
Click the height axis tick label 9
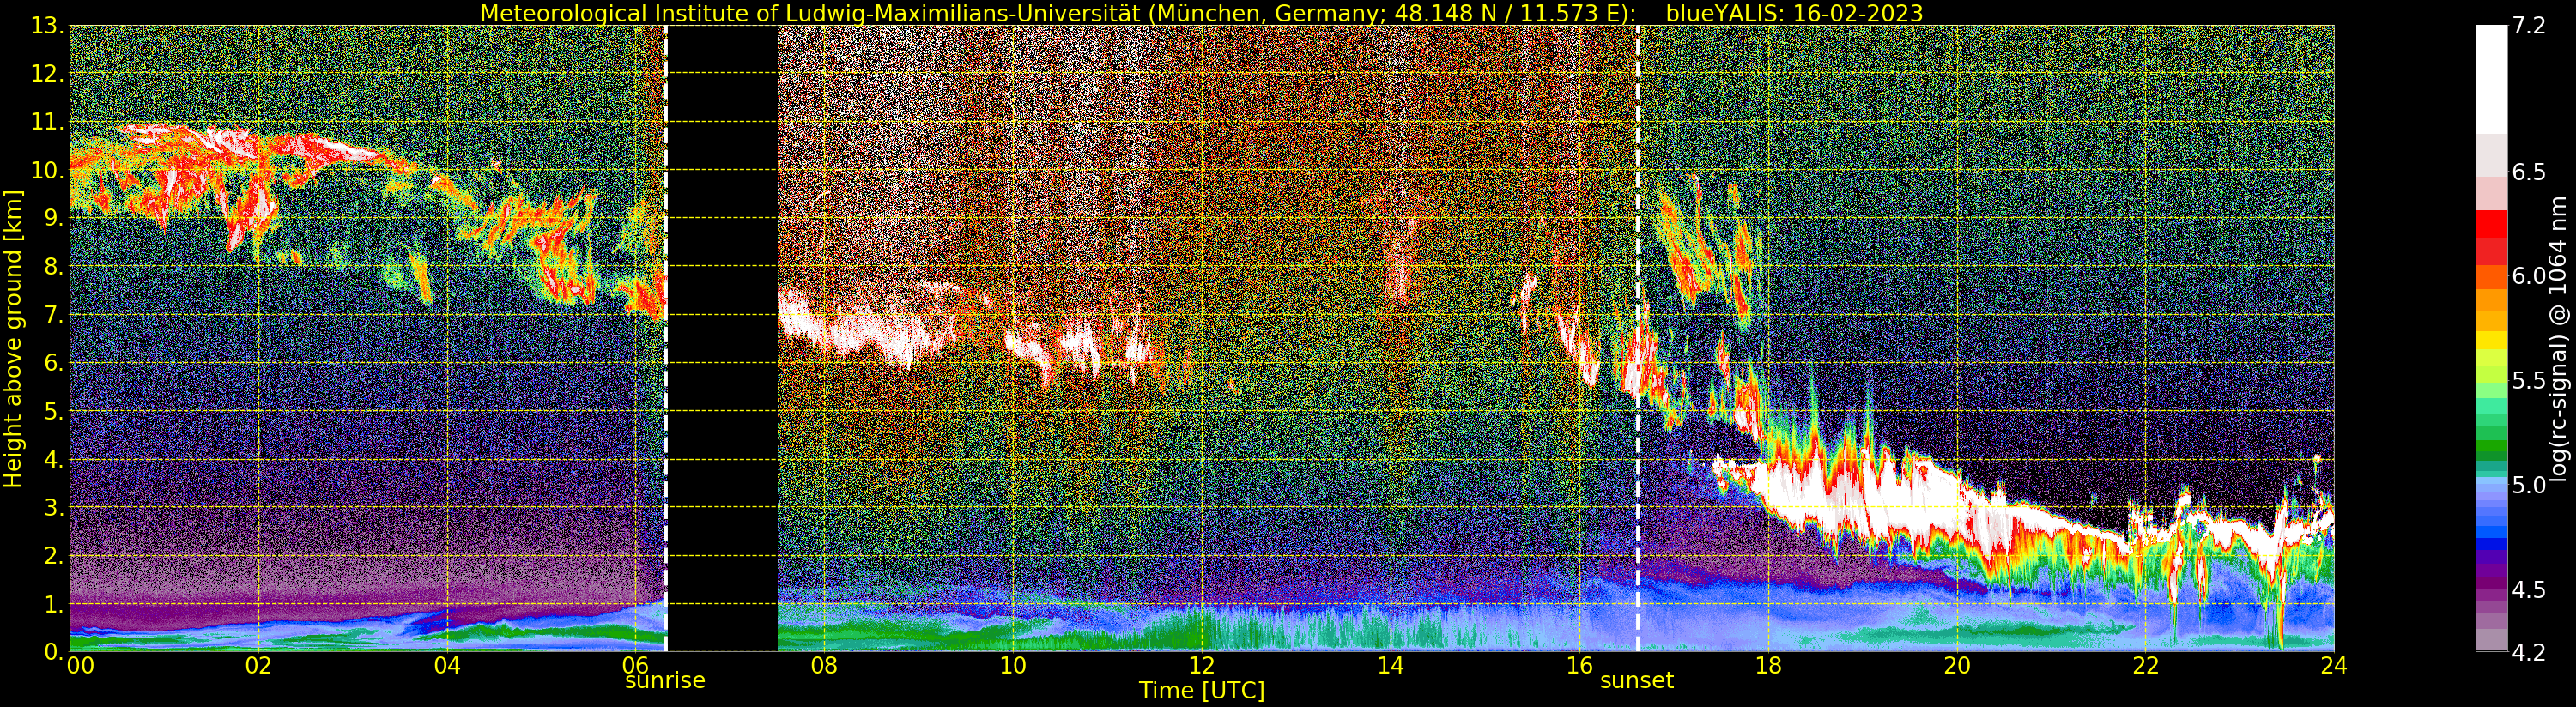click(x=56, y=218)
